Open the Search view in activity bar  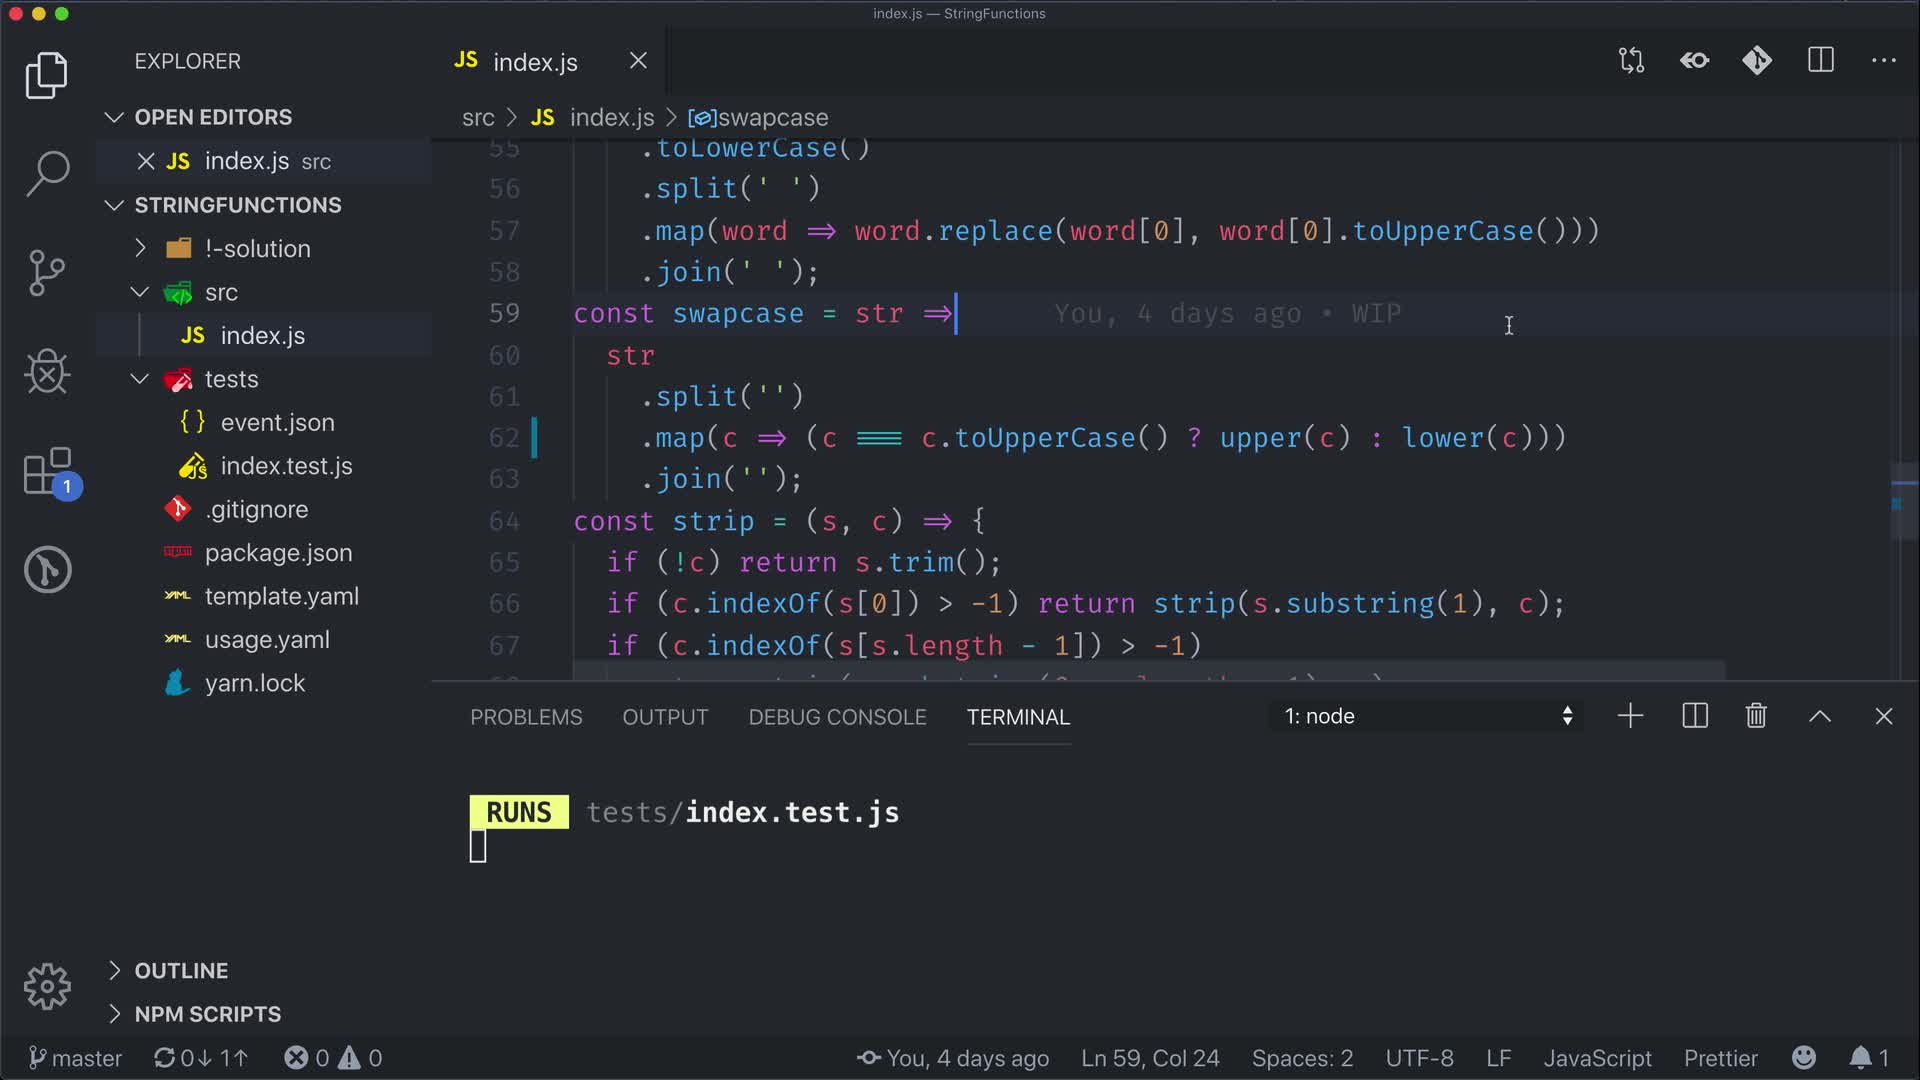point(47,173)
